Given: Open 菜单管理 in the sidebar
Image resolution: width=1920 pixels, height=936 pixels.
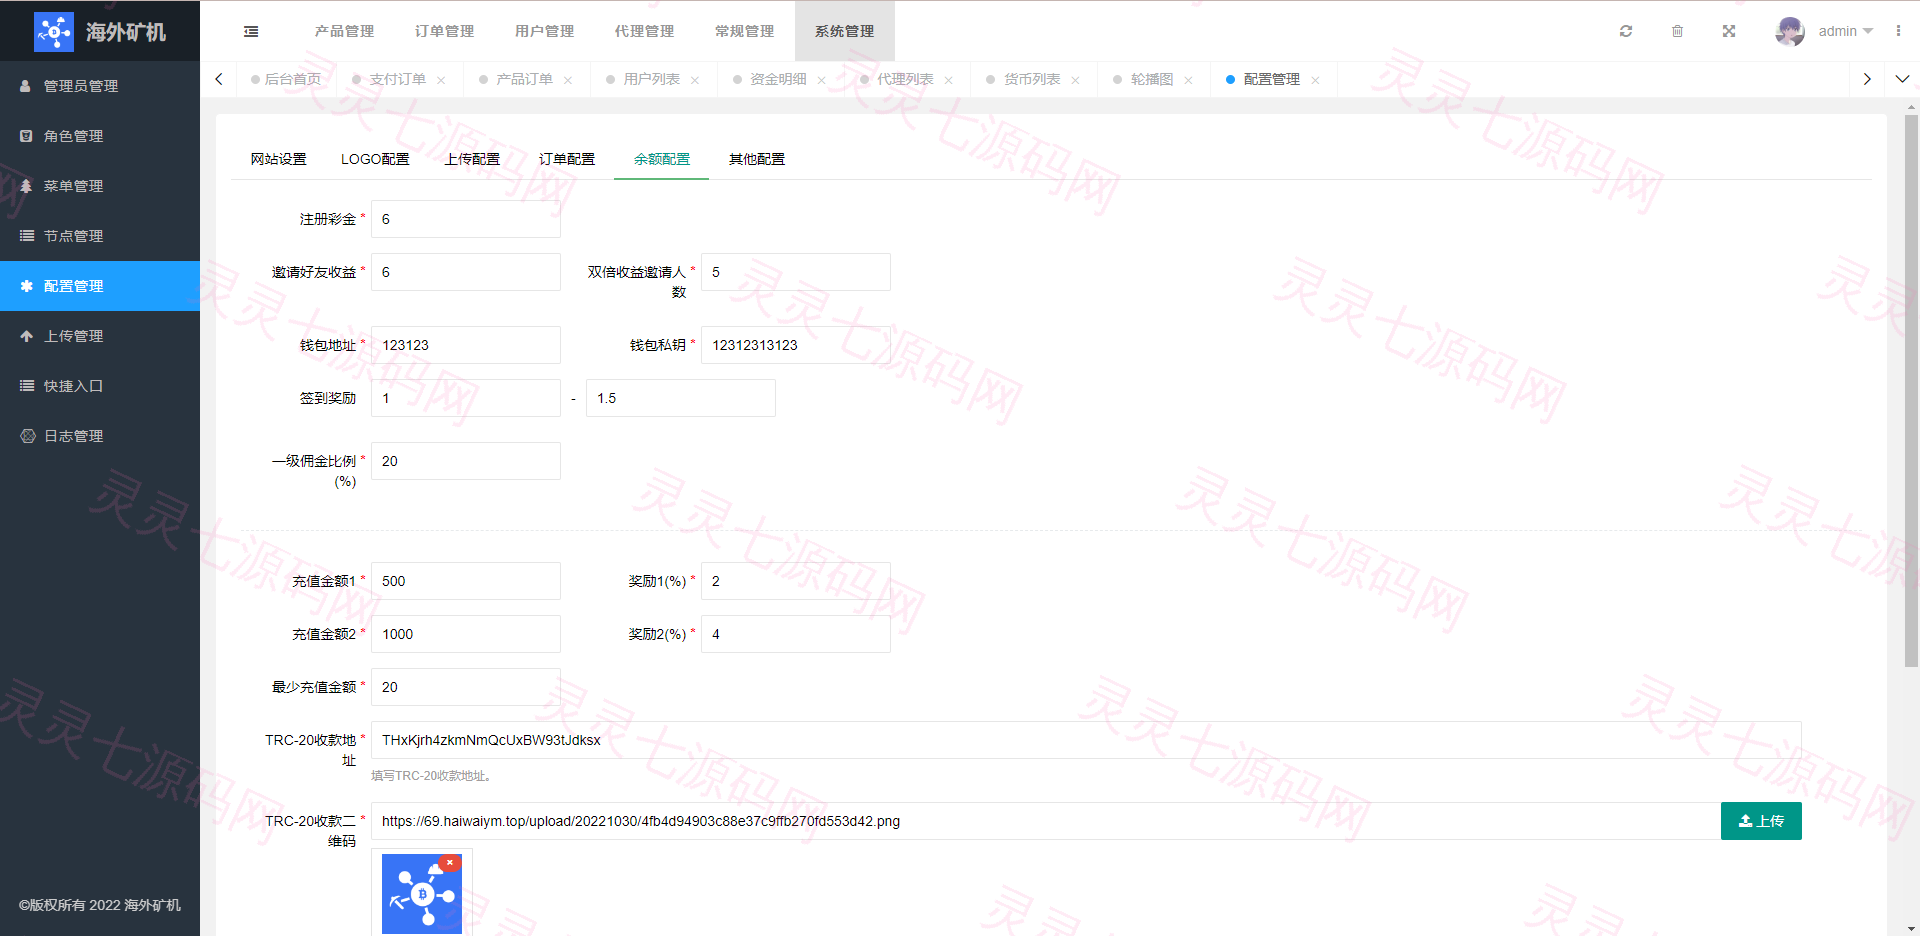Looking at the screenshot, I should [100, 186].
